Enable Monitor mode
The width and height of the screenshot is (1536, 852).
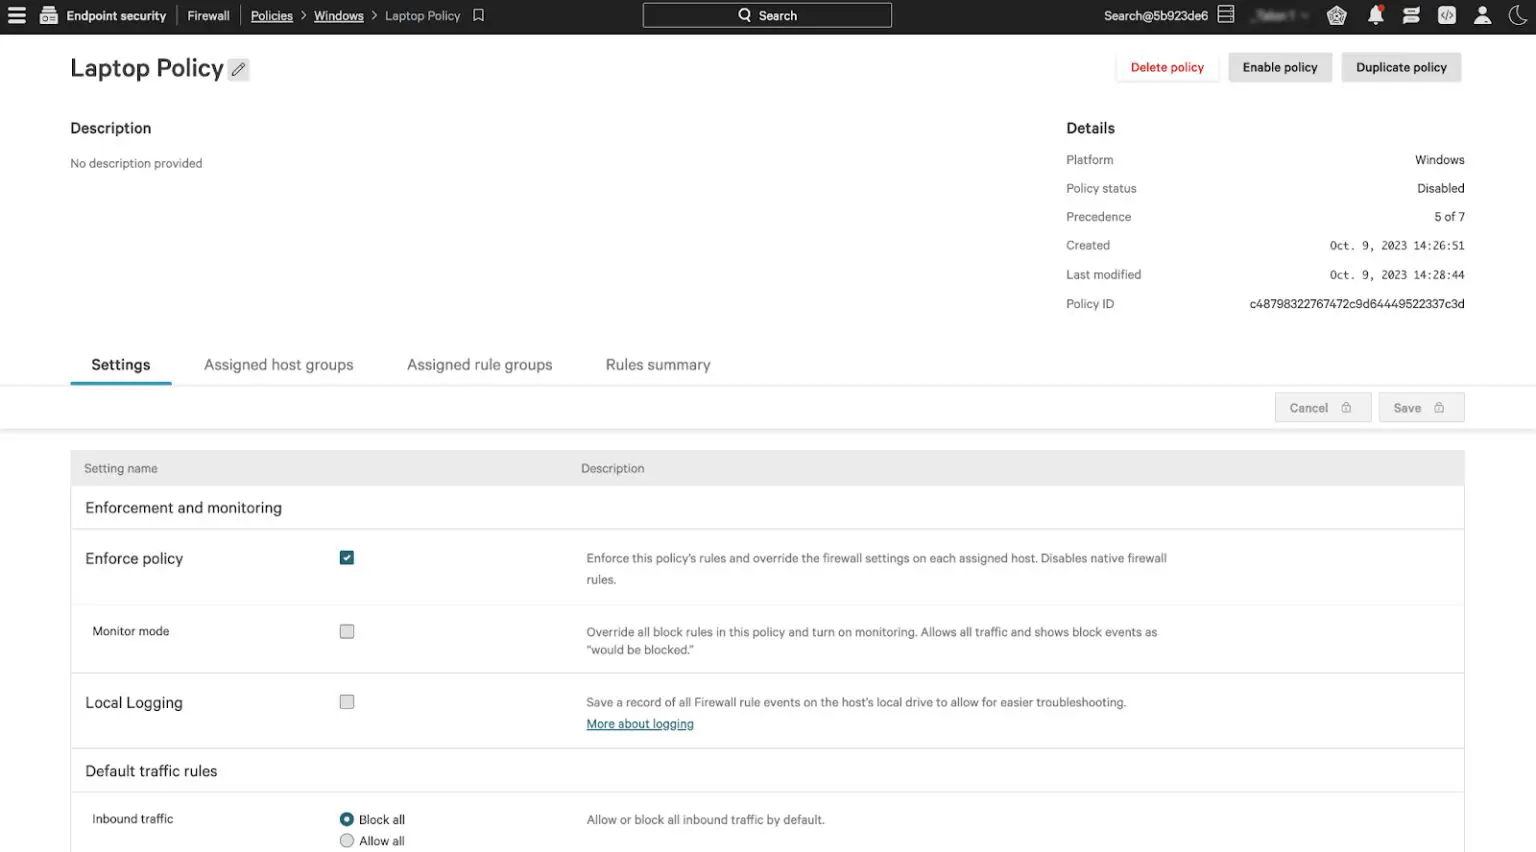[x=346, y=631]
